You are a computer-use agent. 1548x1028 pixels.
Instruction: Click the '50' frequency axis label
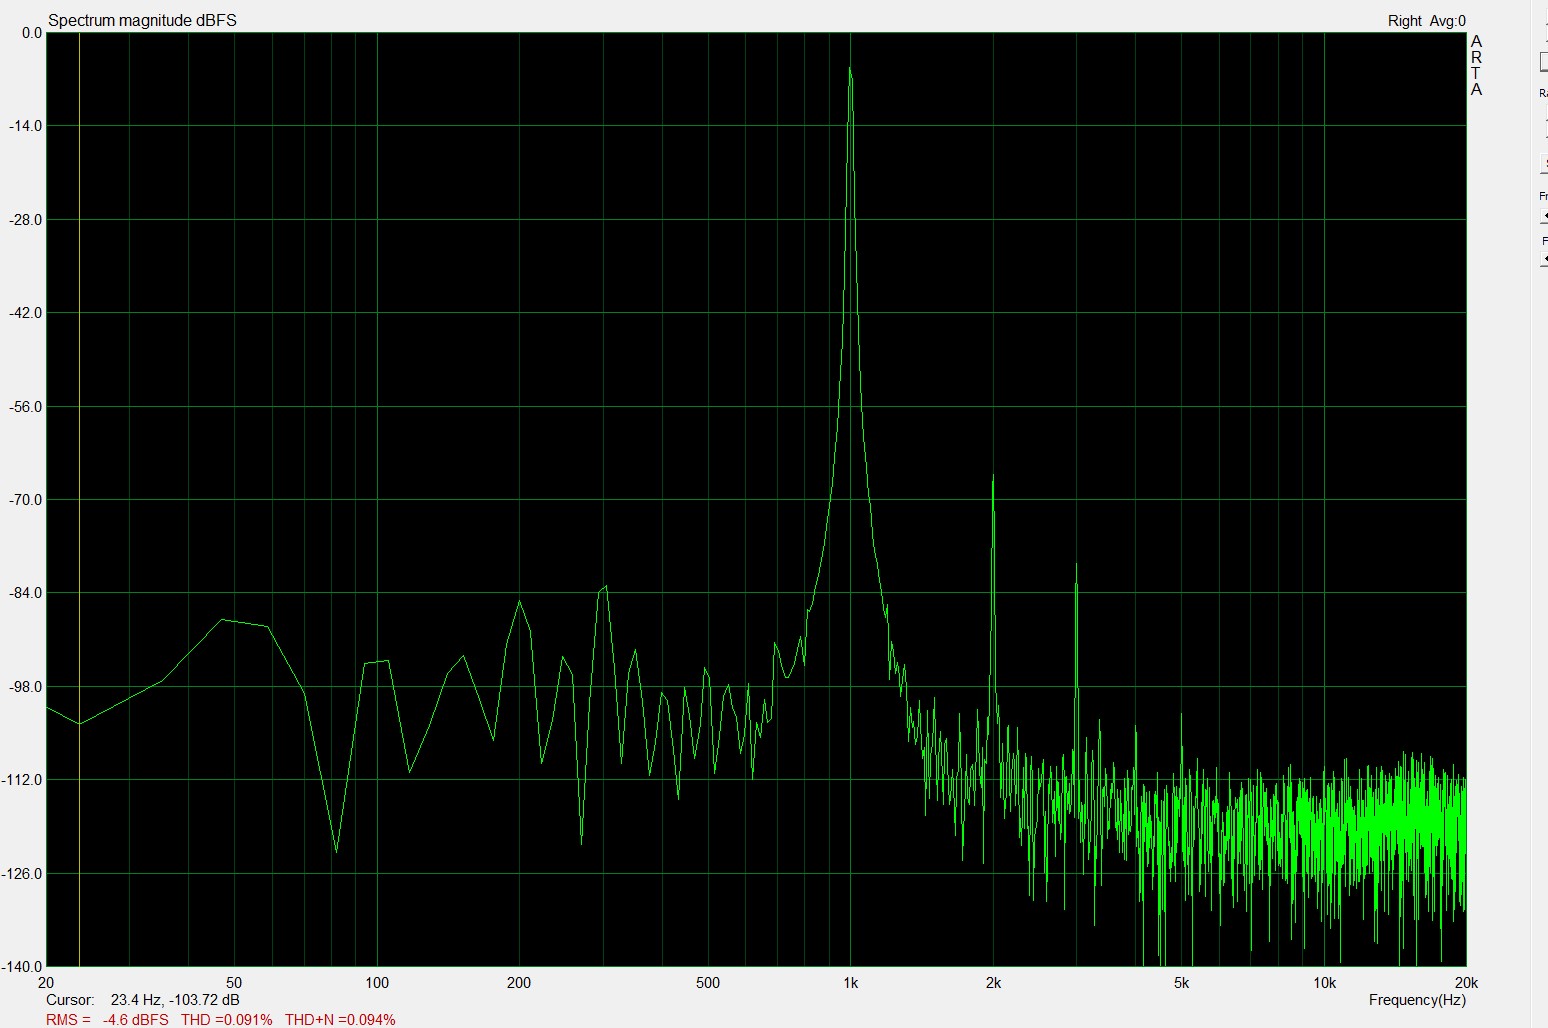point(234,982)
